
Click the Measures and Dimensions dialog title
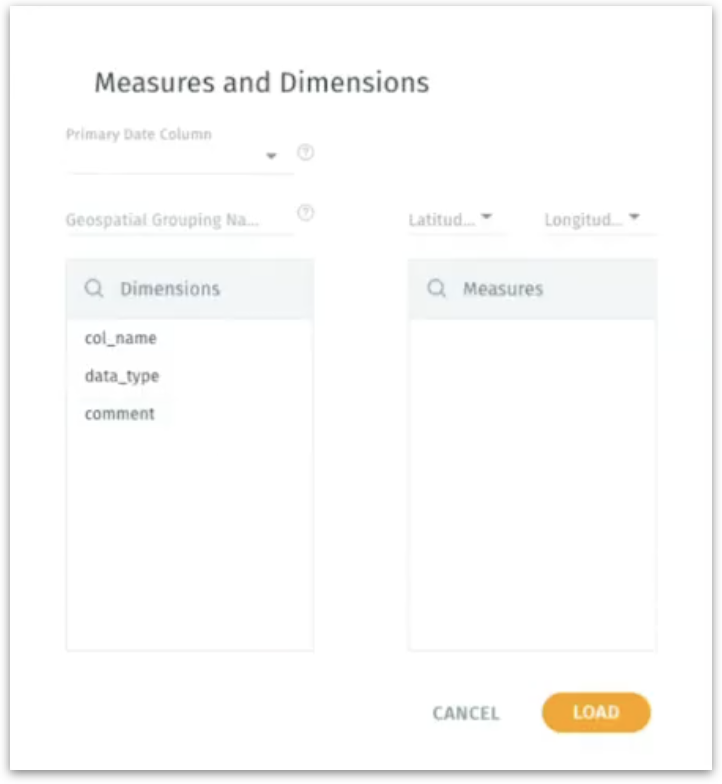(x=262, y=82)
